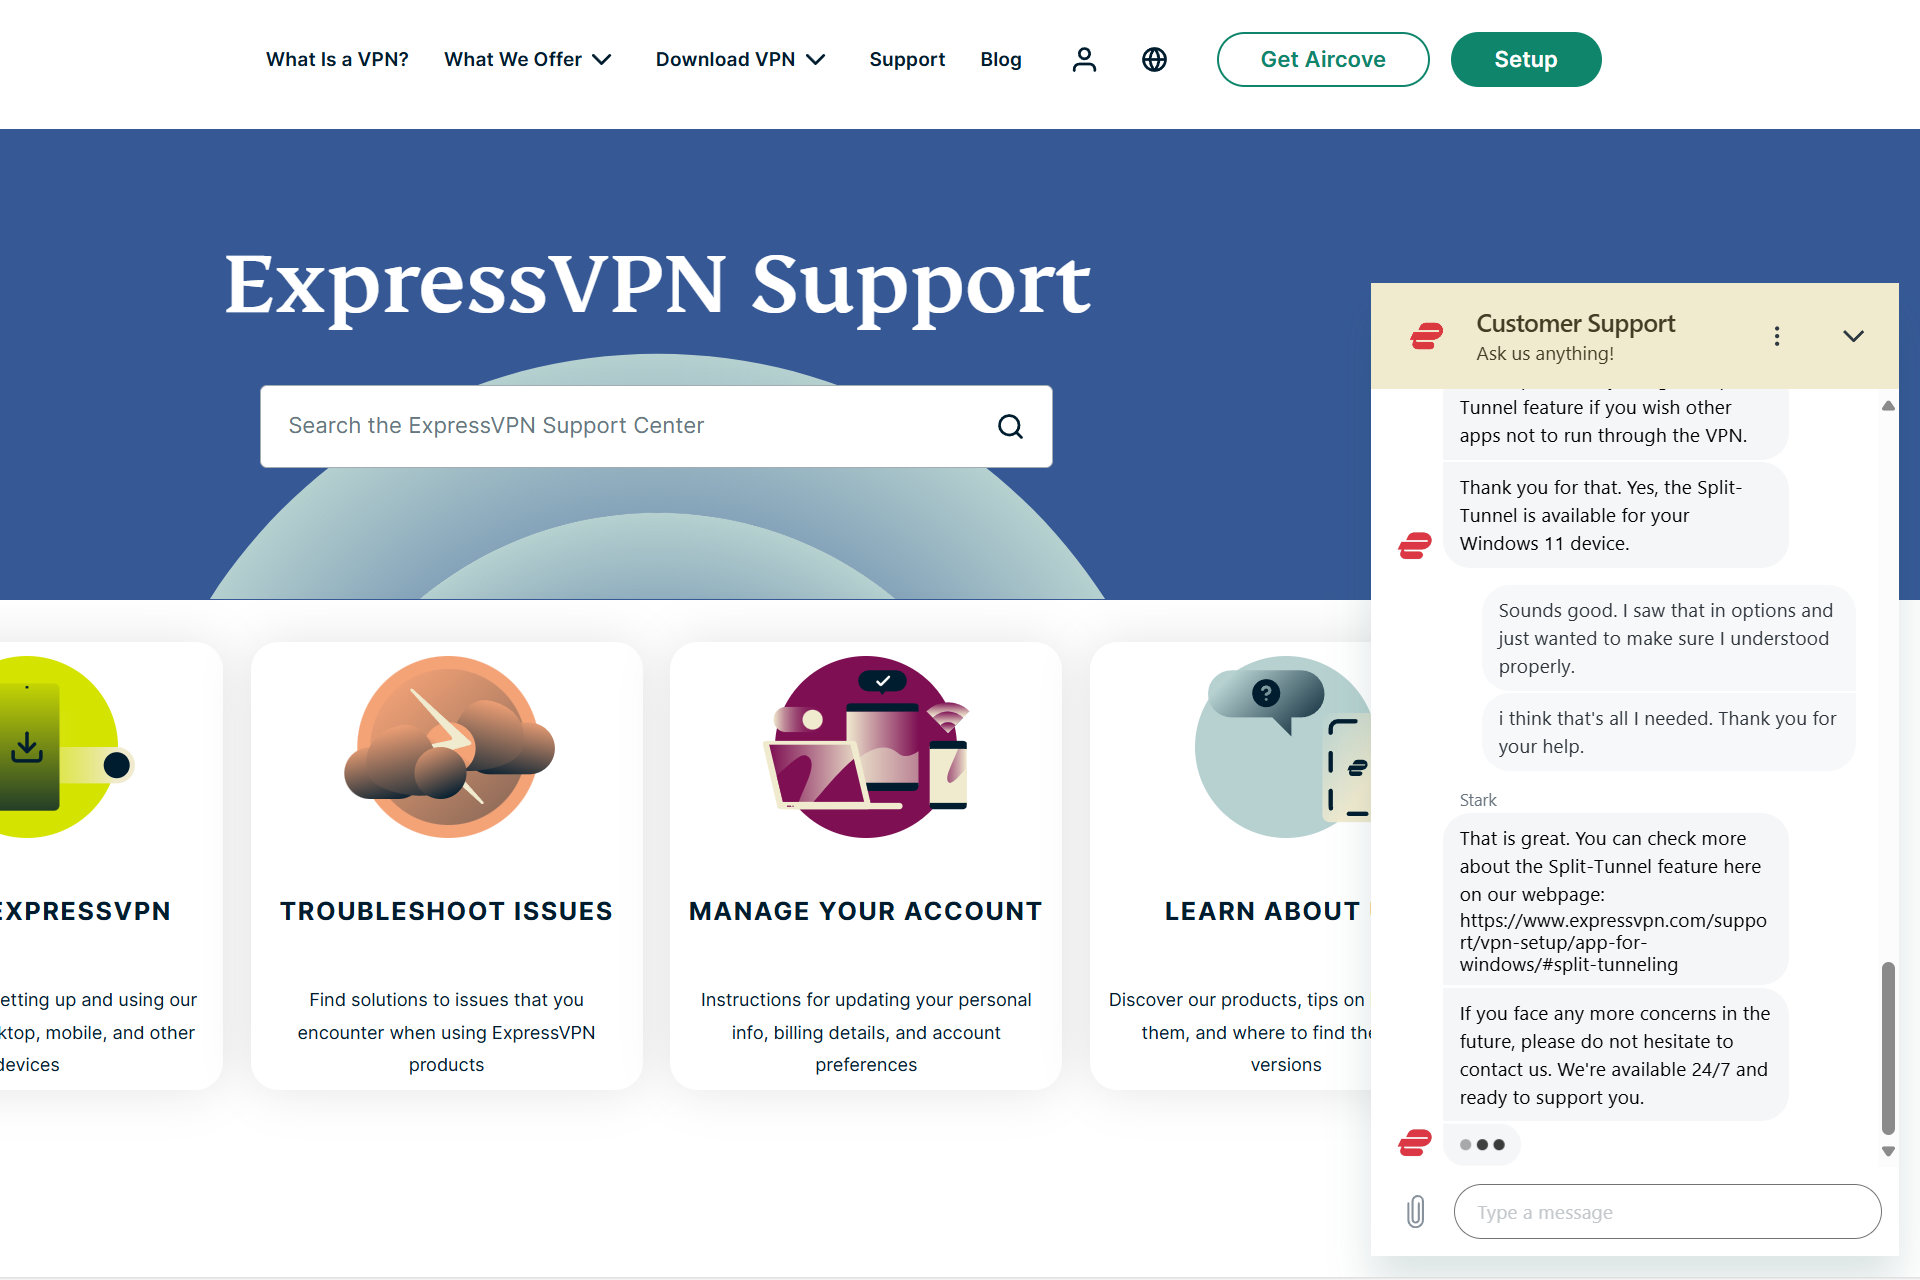Screen dimensions: 1920x1280
Task: Click the attachment/paperclip icon in chat
Action: pyautogui.click(x=1416, y=1210)
